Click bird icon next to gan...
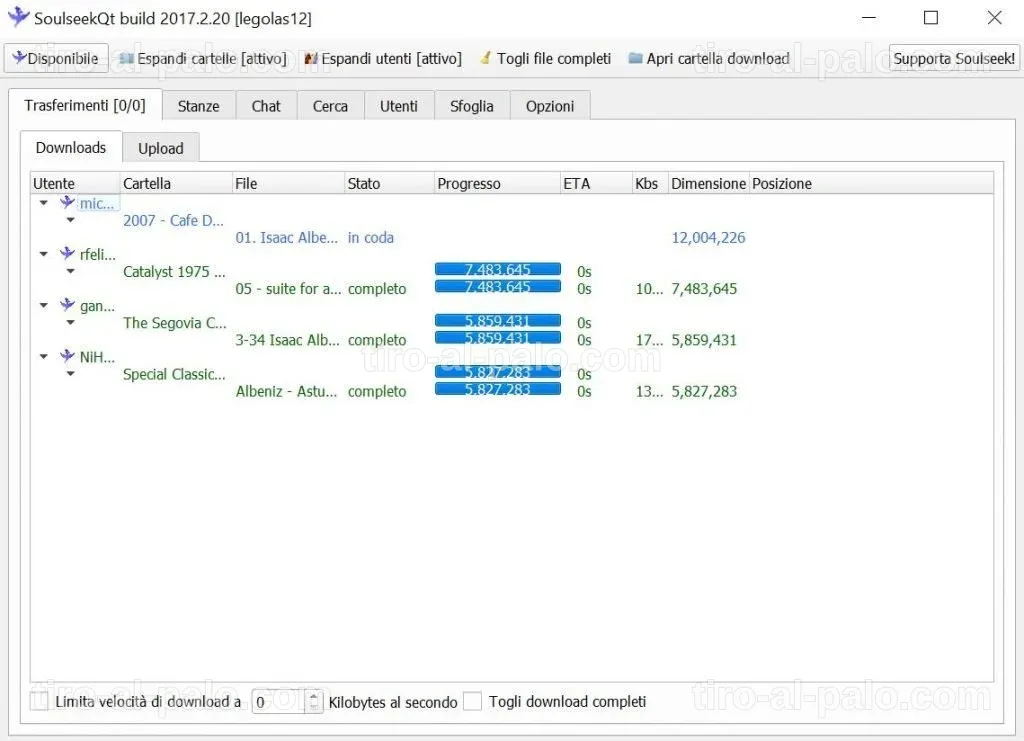Viewport: 1024px width, 741px height. [x=67, y=304]
